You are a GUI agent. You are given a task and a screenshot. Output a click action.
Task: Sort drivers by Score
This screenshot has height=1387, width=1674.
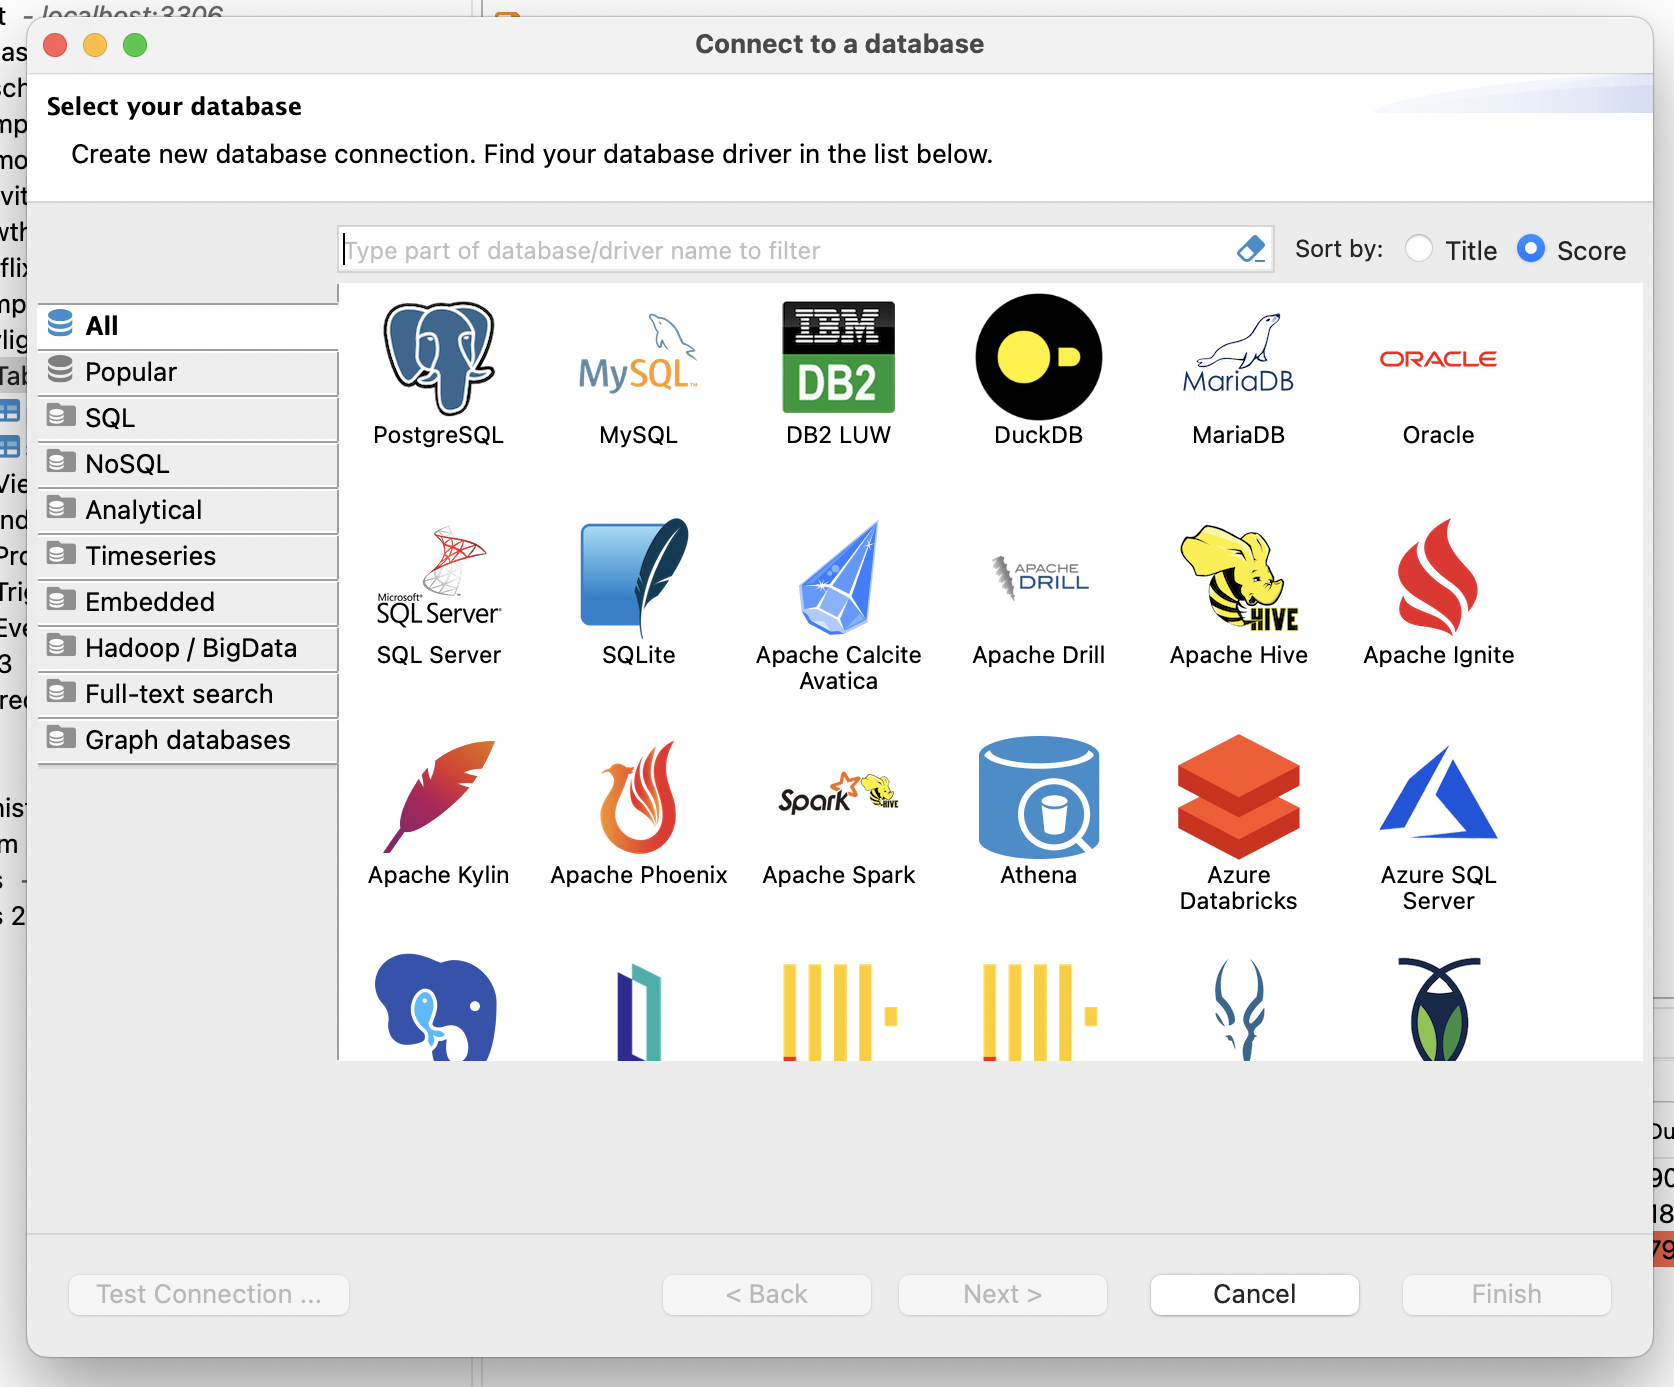coord(1531,249)
